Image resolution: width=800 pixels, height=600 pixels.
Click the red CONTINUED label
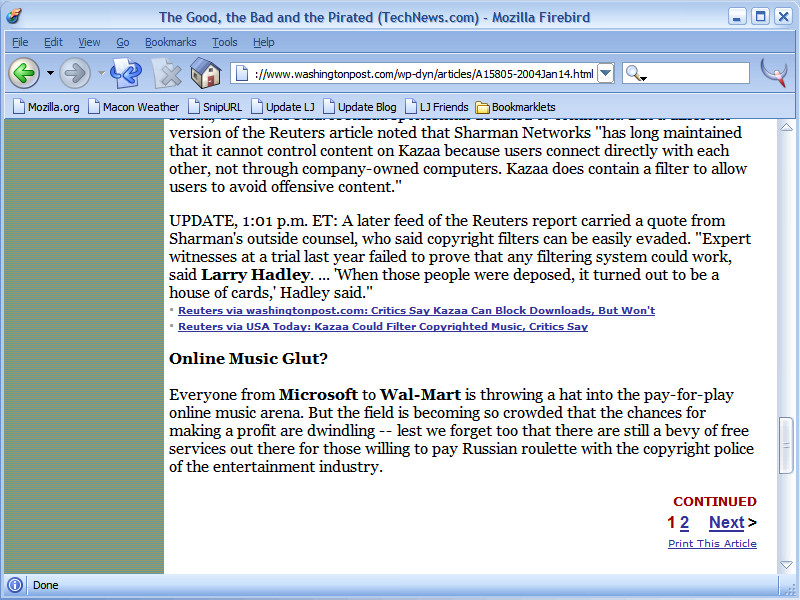point(715,502)
